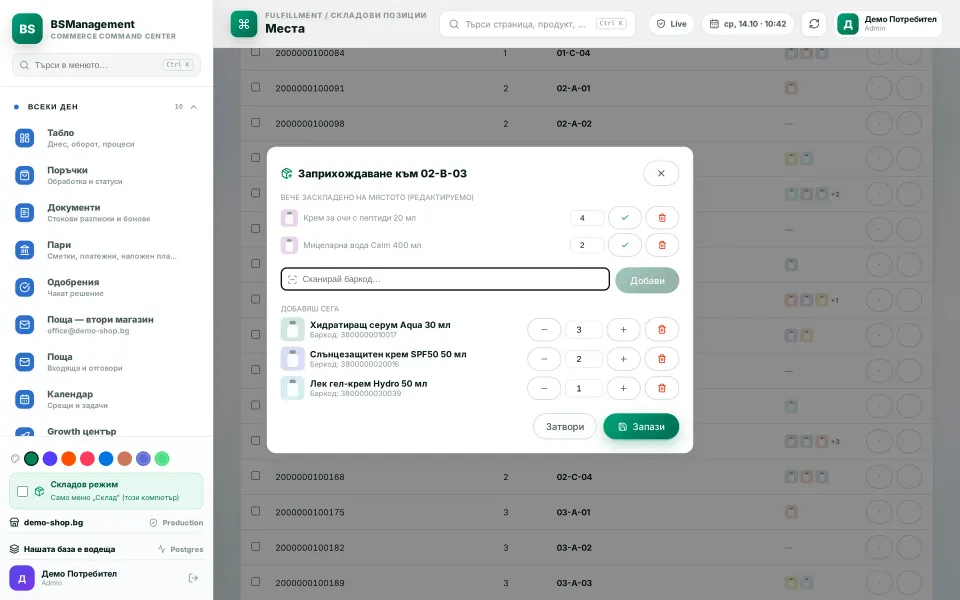Delete Крем за очи с пептиди row
Screen dimensions: 960x600
click(x=662, y=218)
